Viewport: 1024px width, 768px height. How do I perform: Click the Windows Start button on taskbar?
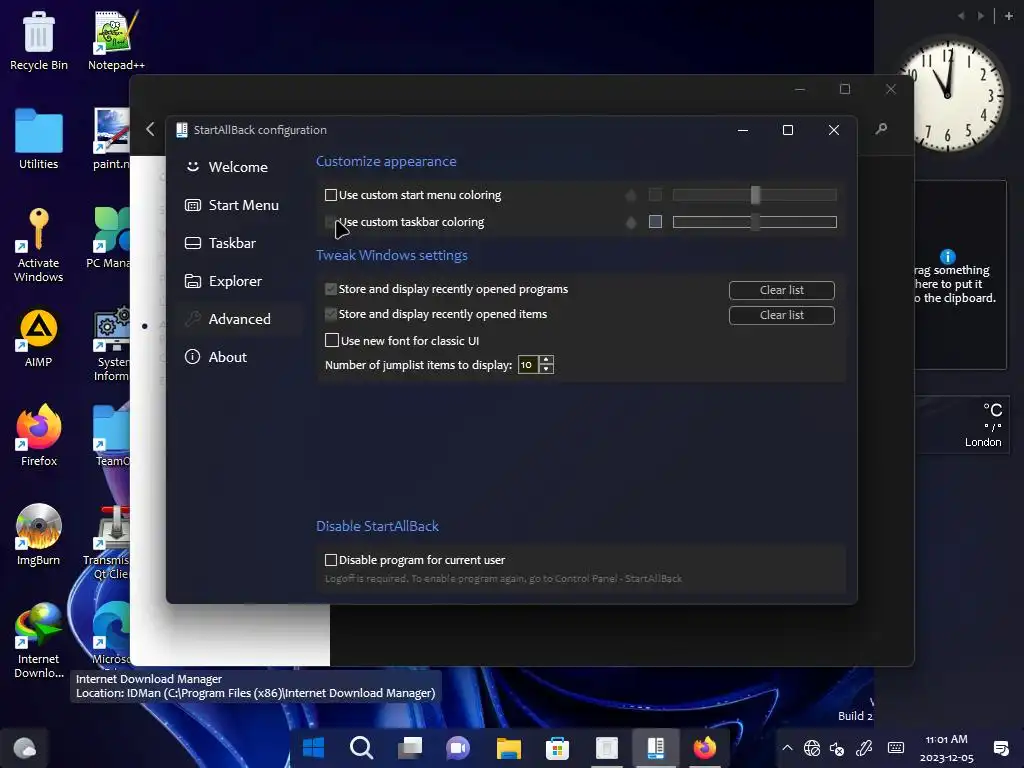pos(313,748)
